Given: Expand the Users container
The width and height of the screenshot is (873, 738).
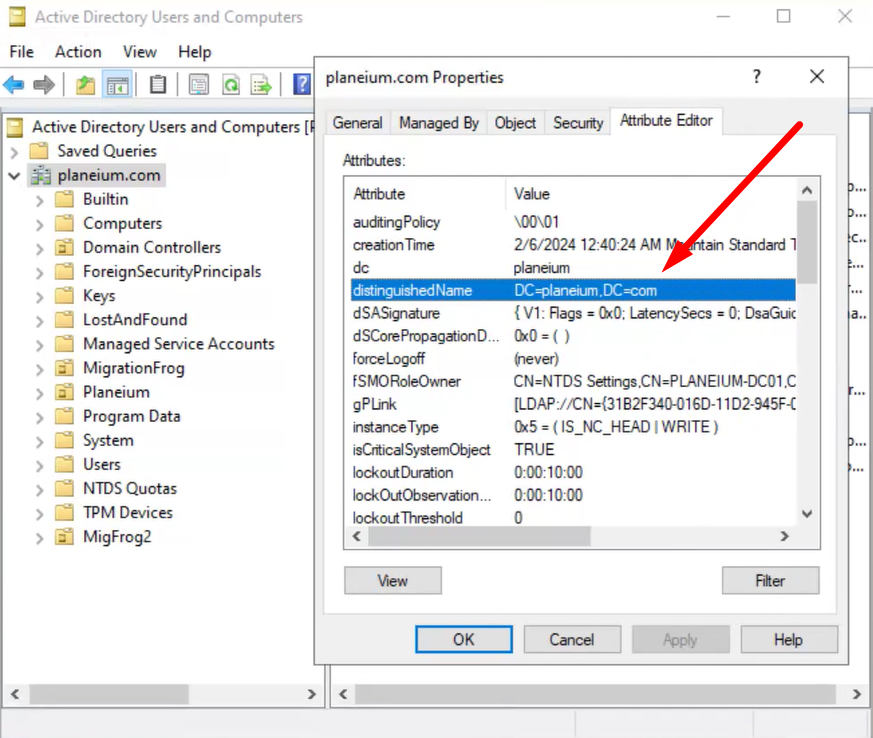Looking at the screenshot, I should point(39,464).
